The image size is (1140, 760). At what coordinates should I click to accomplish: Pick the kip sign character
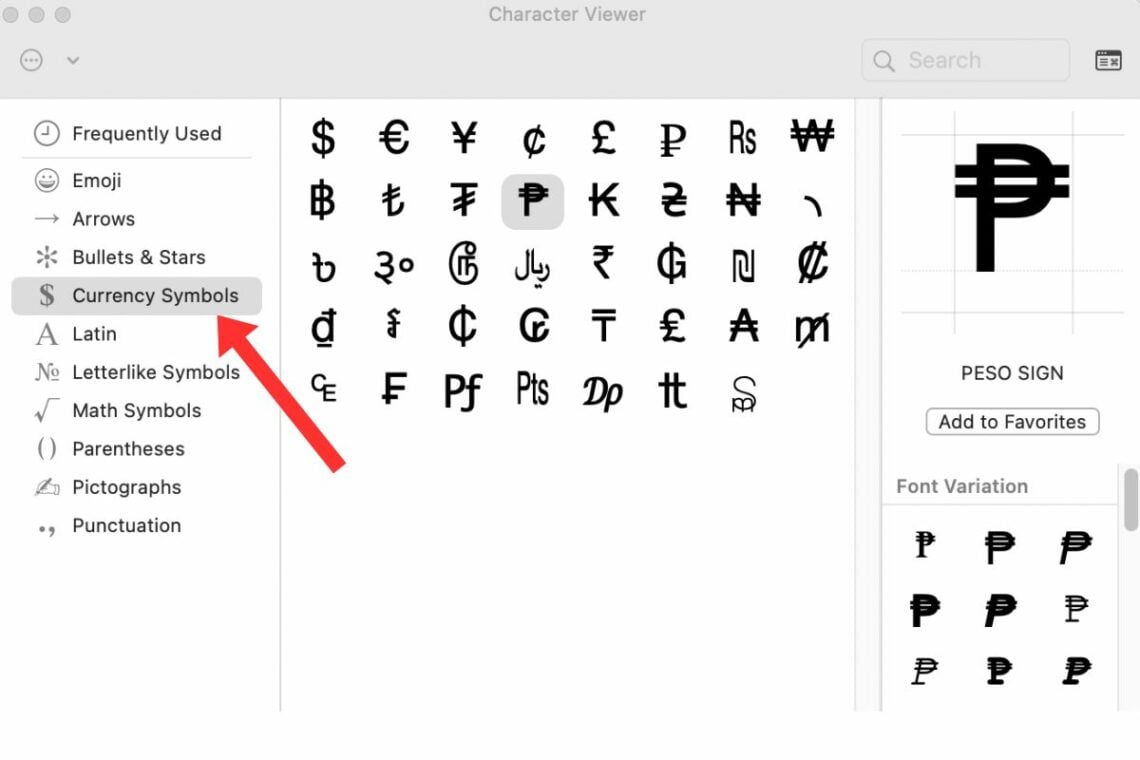603,201
